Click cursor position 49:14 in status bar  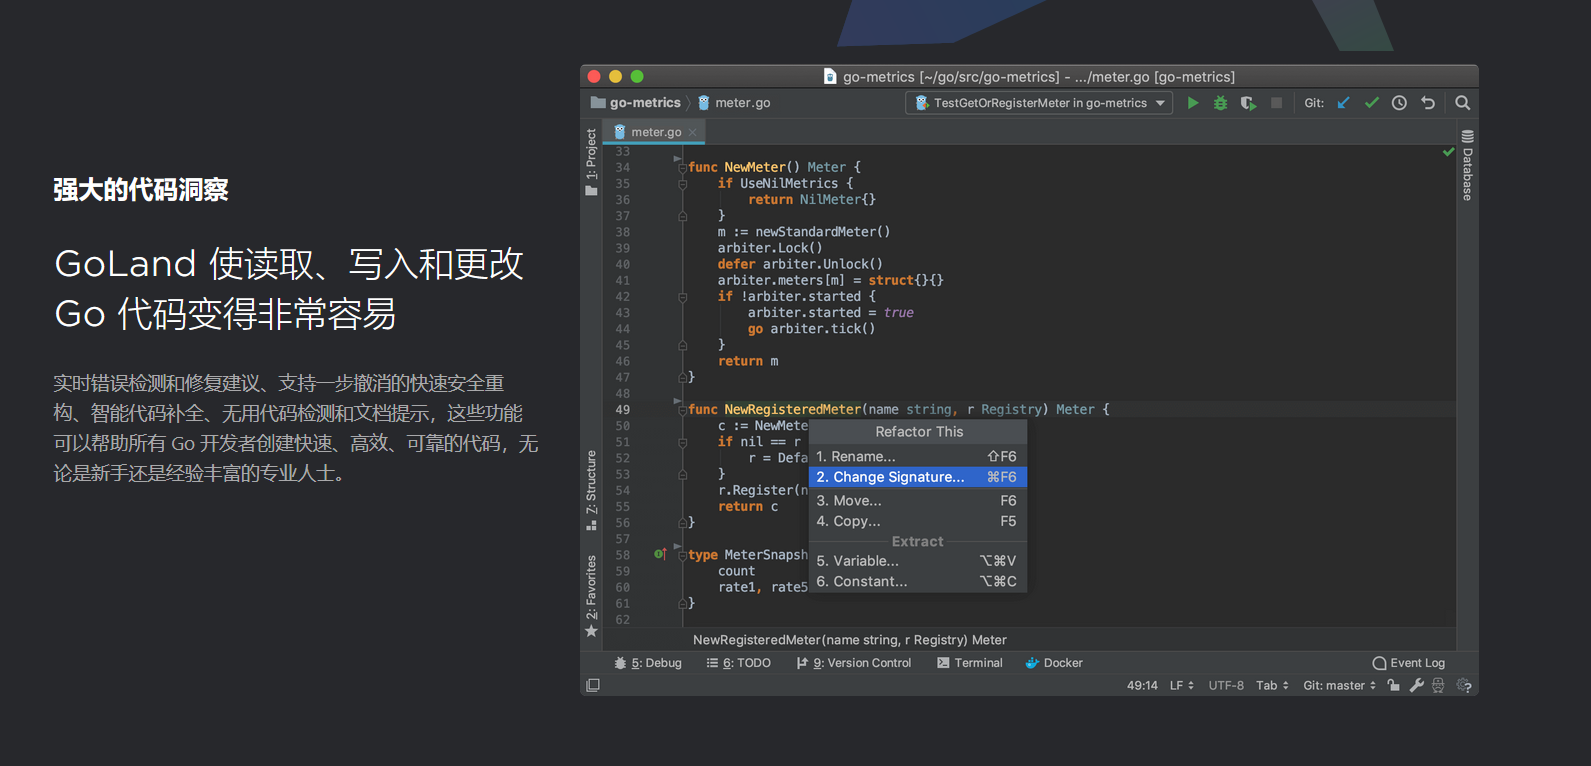tap(1142, 685)
